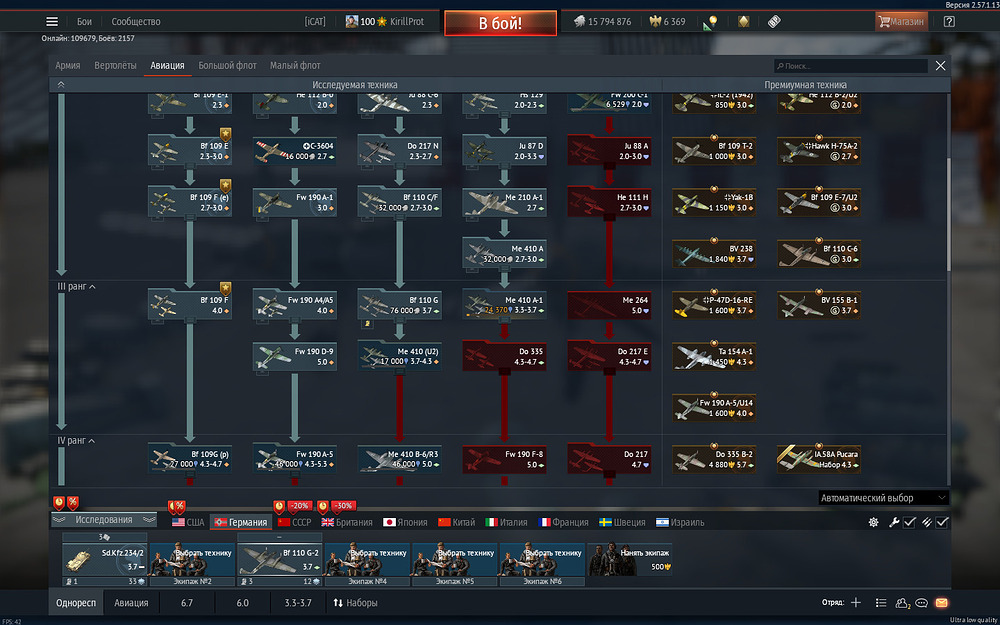Open the hamburger main menu
Image resolution: width=1000 pixels, height=625 pixels.
(x=52, y=22)
